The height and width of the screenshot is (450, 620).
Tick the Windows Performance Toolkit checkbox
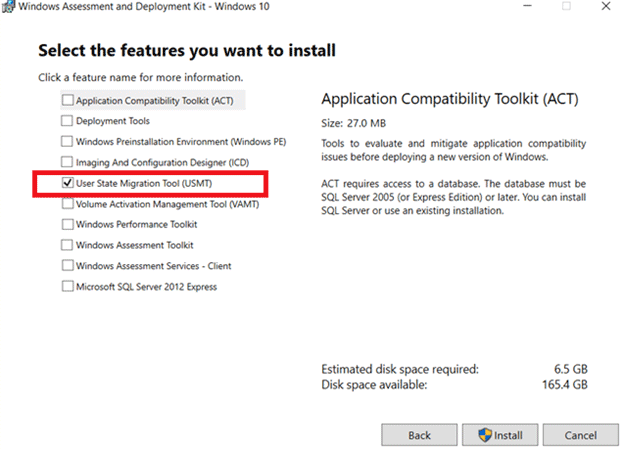click(68, 224)
